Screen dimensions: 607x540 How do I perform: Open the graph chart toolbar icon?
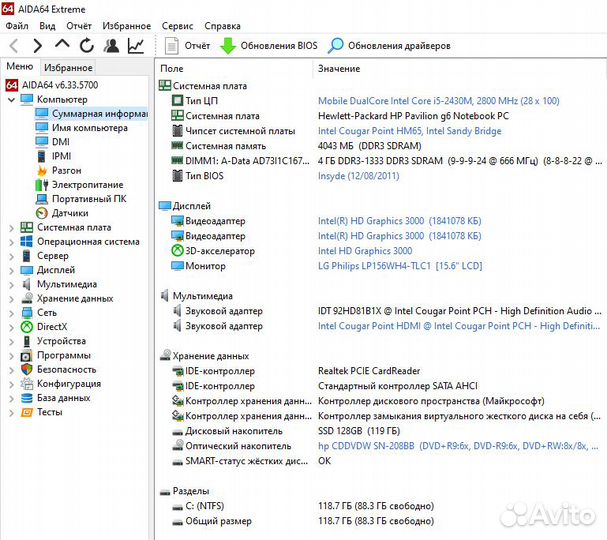[136, 46]
